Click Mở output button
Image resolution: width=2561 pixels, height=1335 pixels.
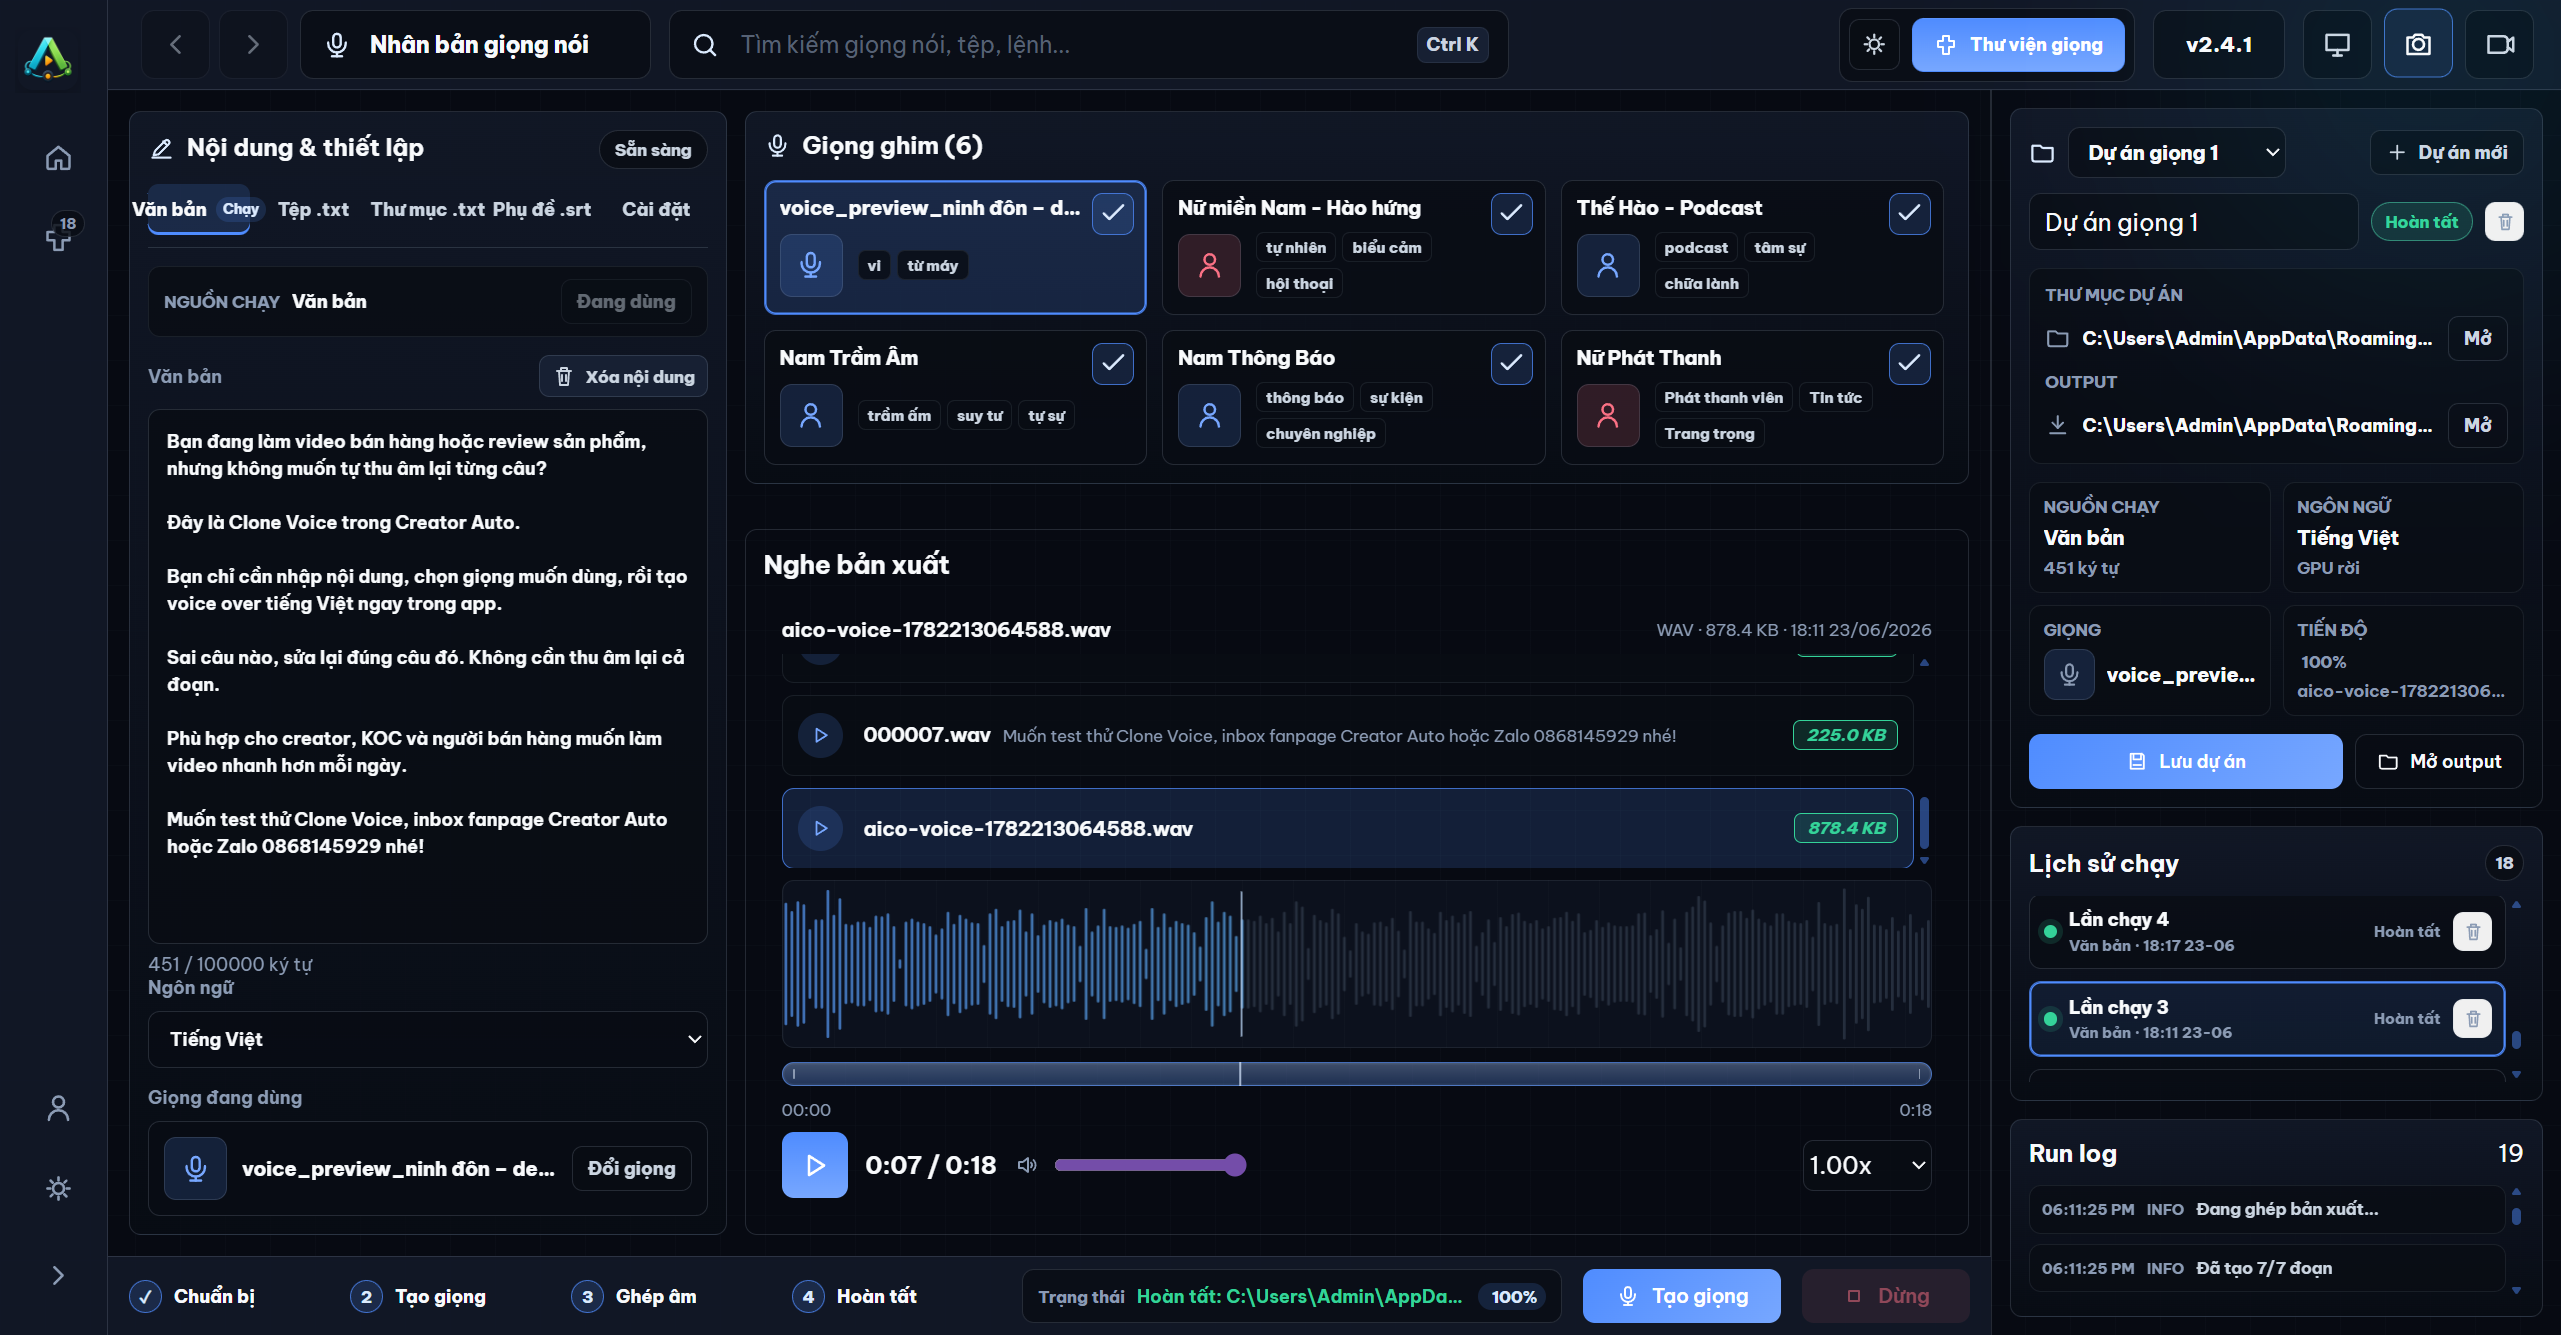tap(2439, 761)
